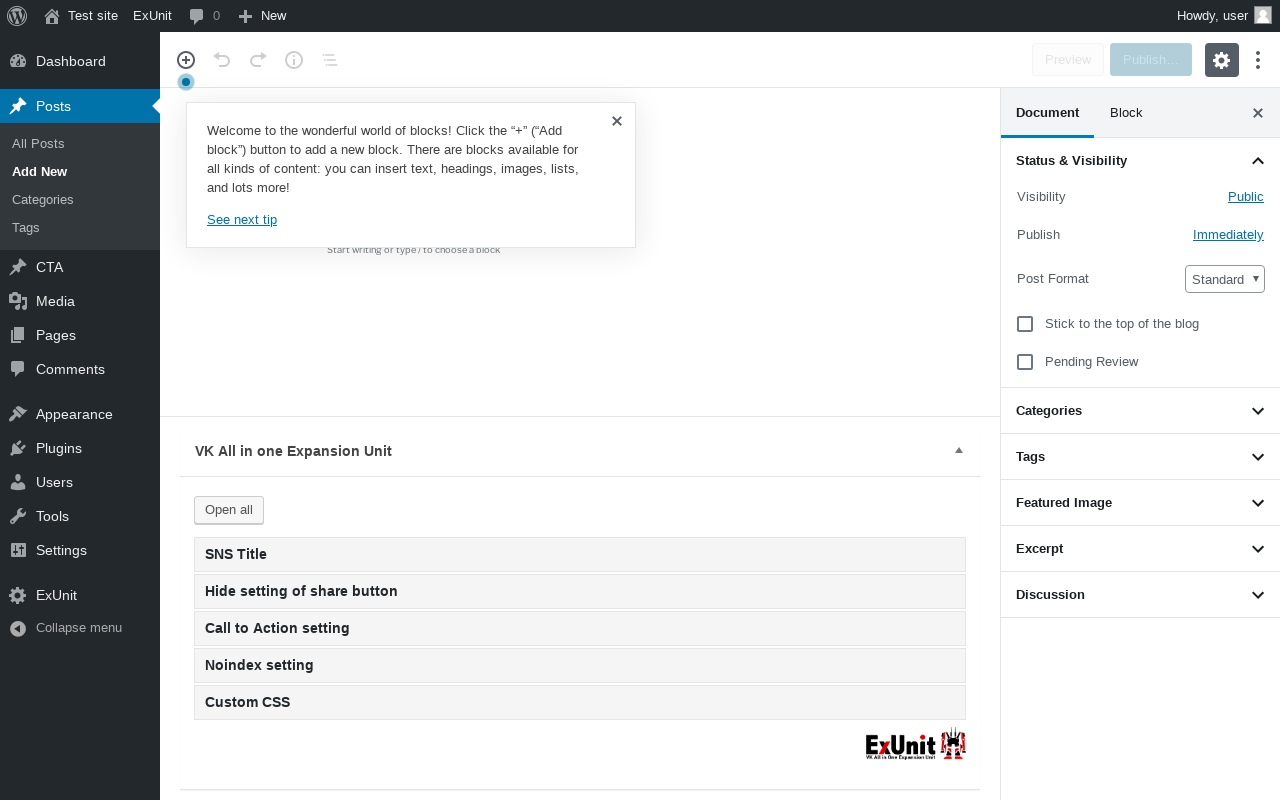1280x800 pixels.
Task: Open the Post Format dropdown
Action: tap(1225, 279)
